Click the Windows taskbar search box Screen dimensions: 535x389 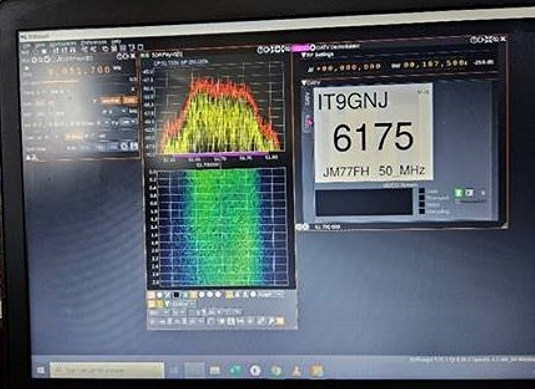click(107, 370)
